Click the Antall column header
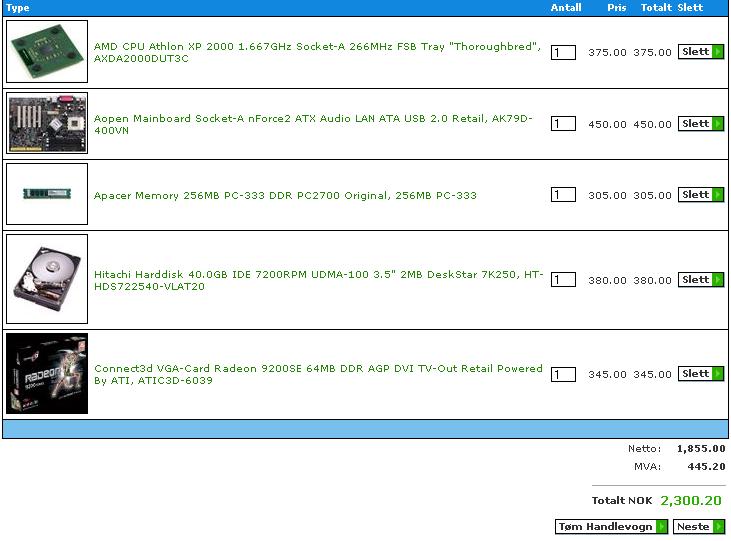This screenshot has width=731, height=541. tap(565, 7)
